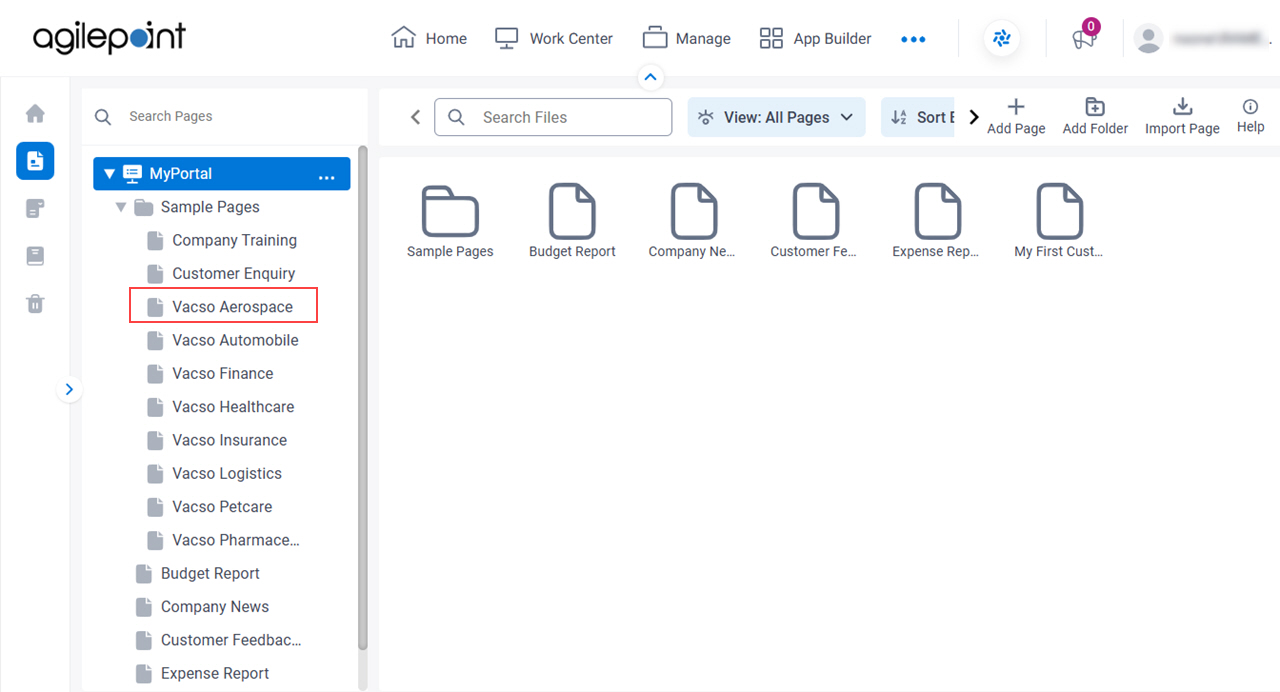Expand the left sidebar with arrow
The width and height of the screenshot is (1280, 692).
click(69, 389)
